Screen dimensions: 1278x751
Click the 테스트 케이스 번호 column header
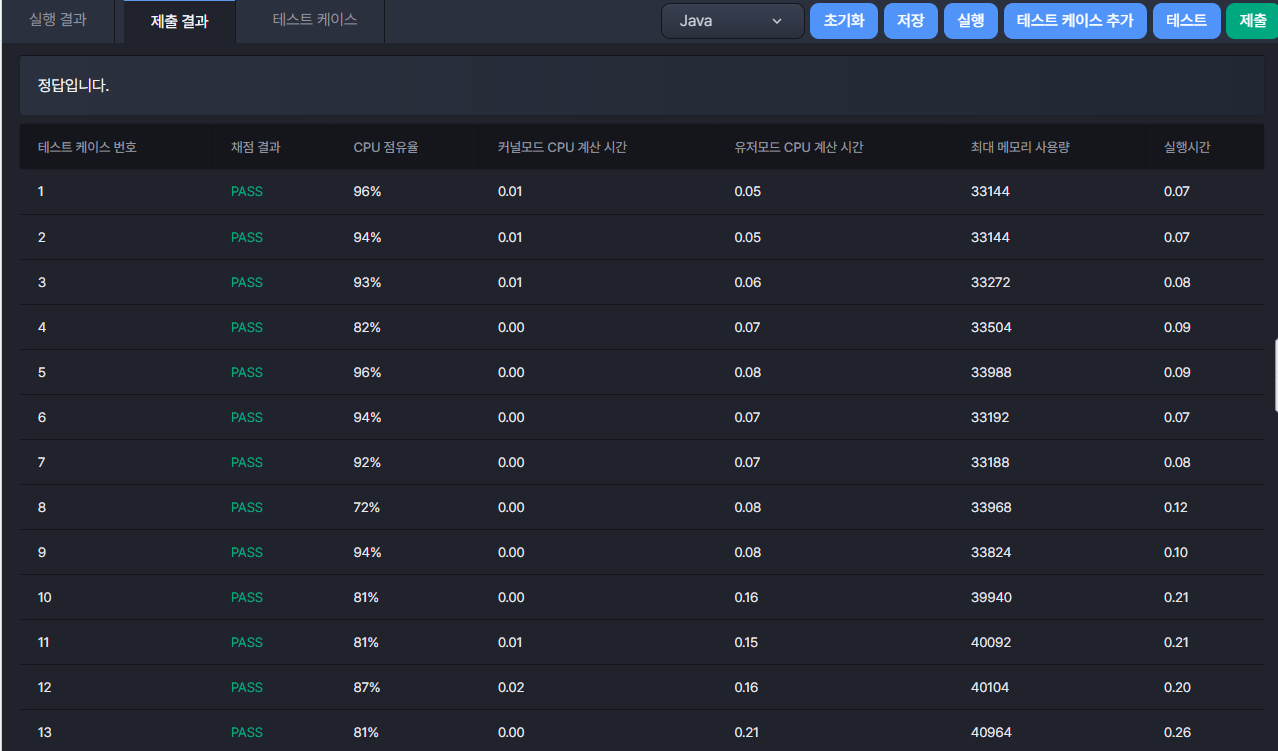[87, 147]
